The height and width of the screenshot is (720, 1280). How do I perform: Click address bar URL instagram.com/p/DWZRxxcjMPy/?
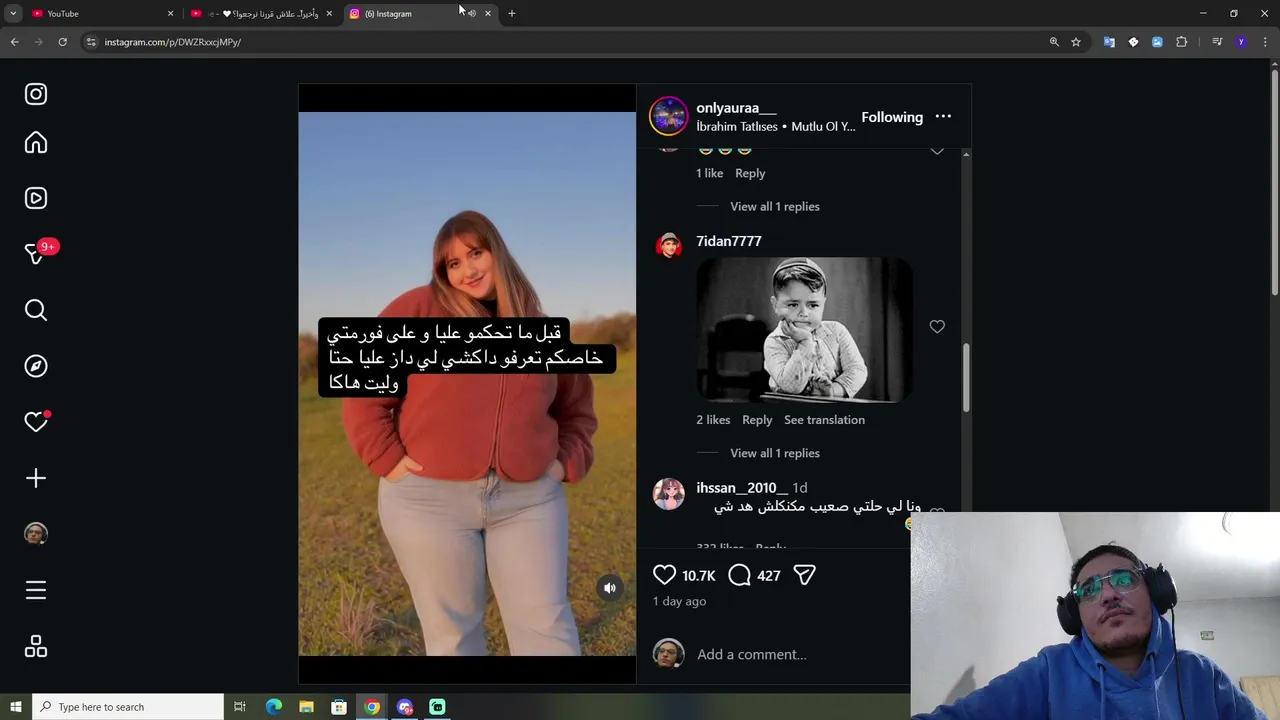click(173, 42)
